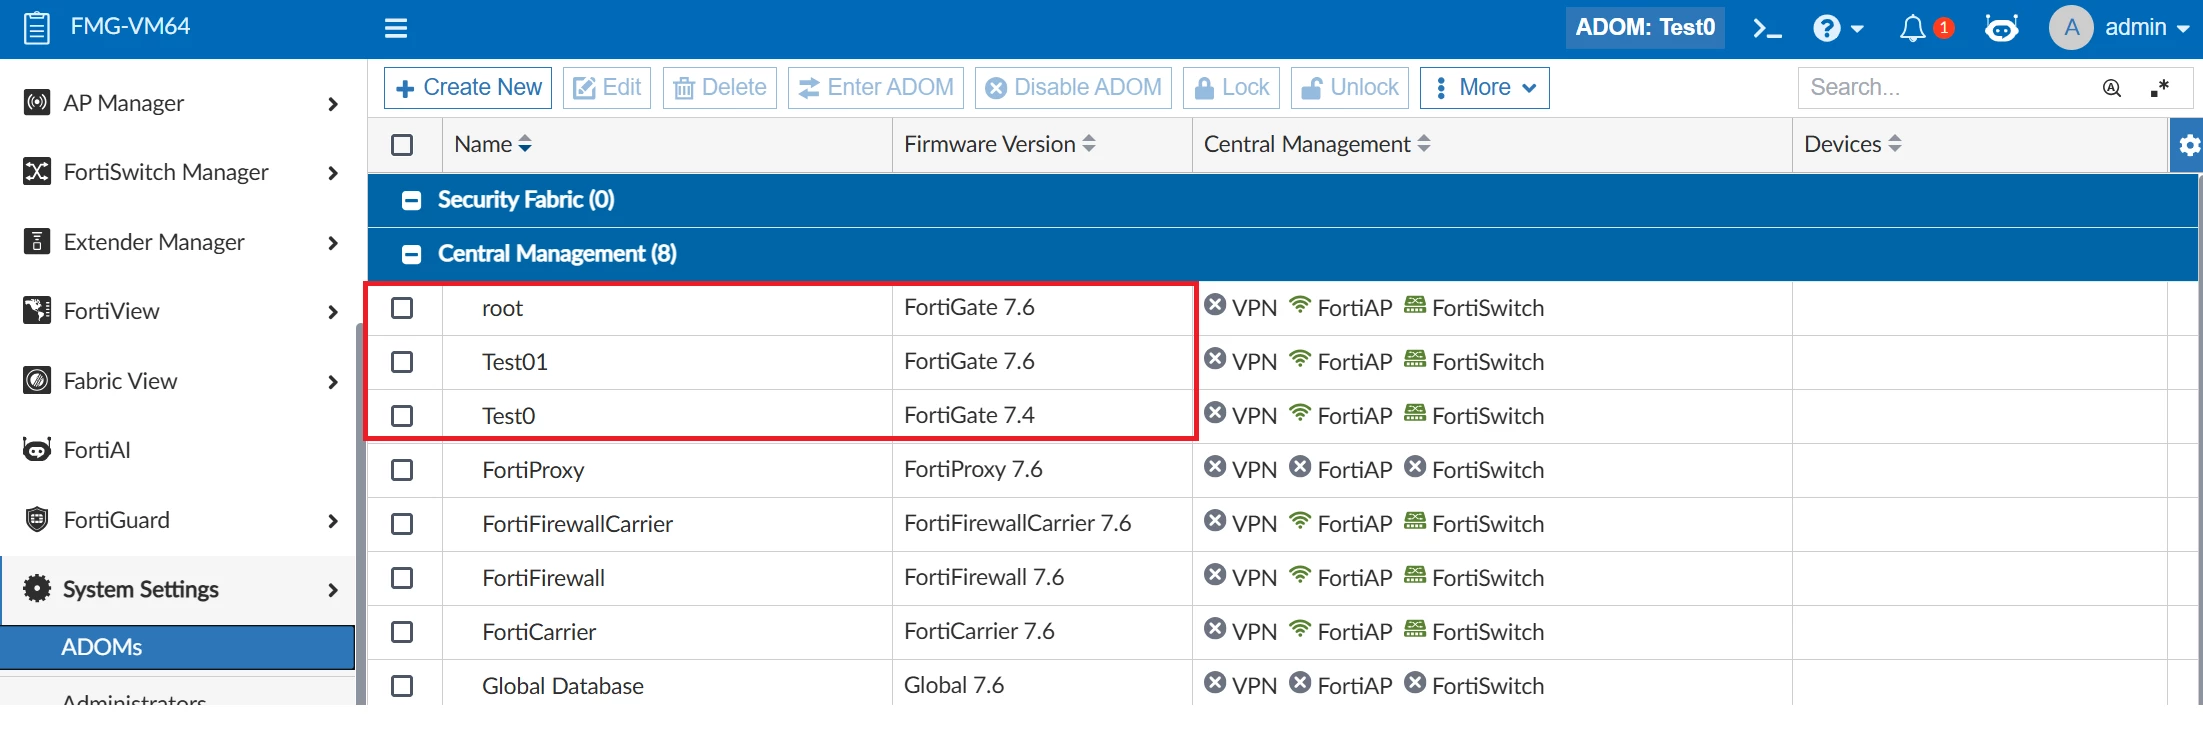Click the admin avatar circle
The image size is (2203, 733).
[x=2071, y=27]
